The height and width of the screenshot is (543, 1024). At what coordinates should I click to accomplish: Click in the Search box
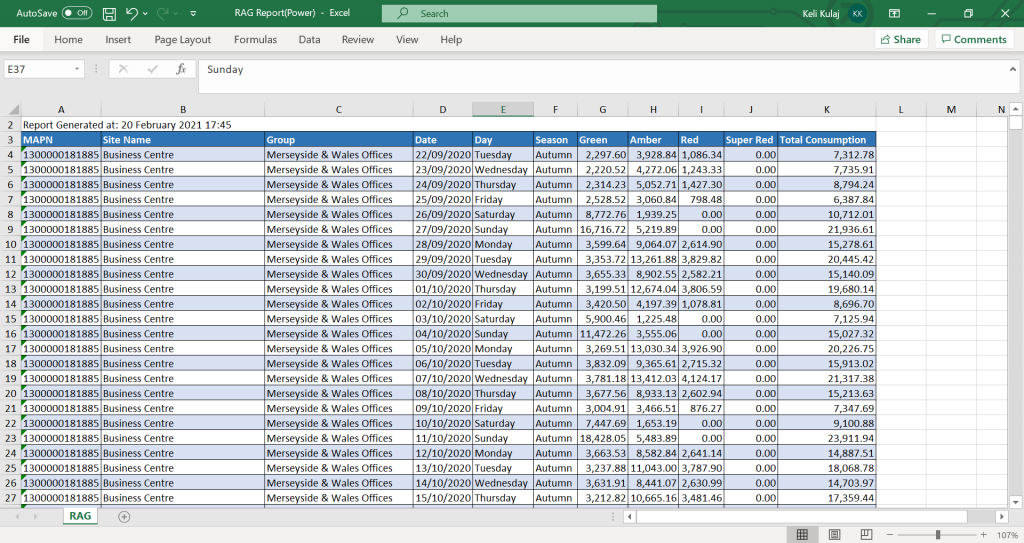[x=520, y=14]
